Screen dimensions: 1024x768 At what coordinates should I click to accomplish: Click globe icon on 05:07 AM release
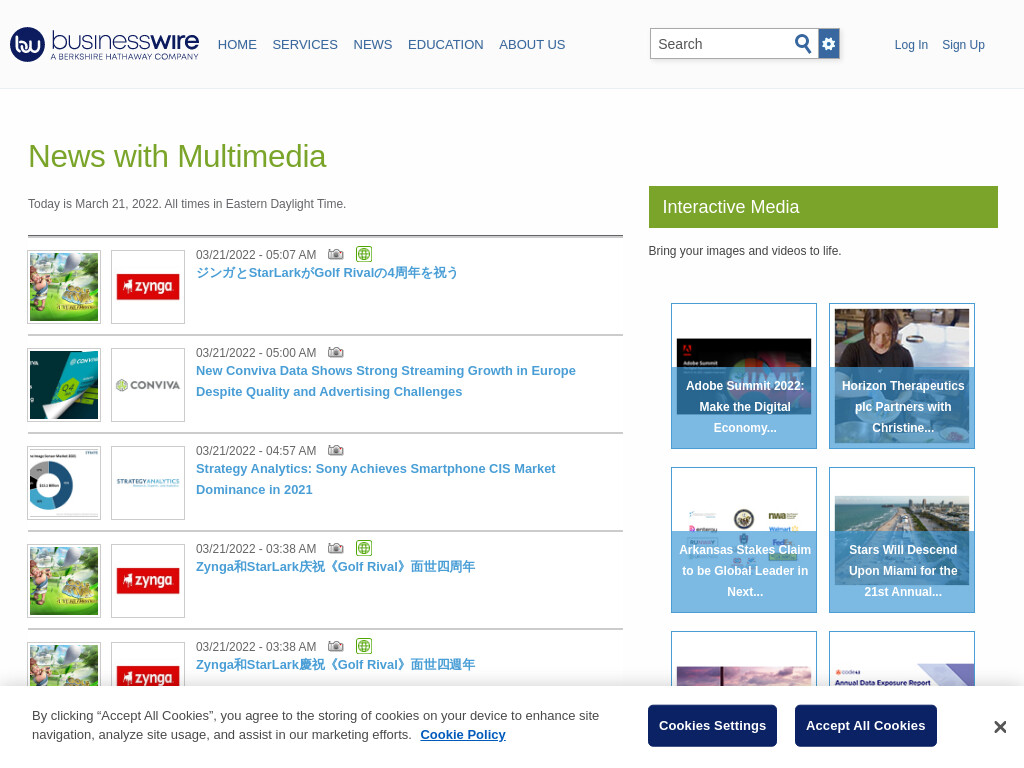364,254
